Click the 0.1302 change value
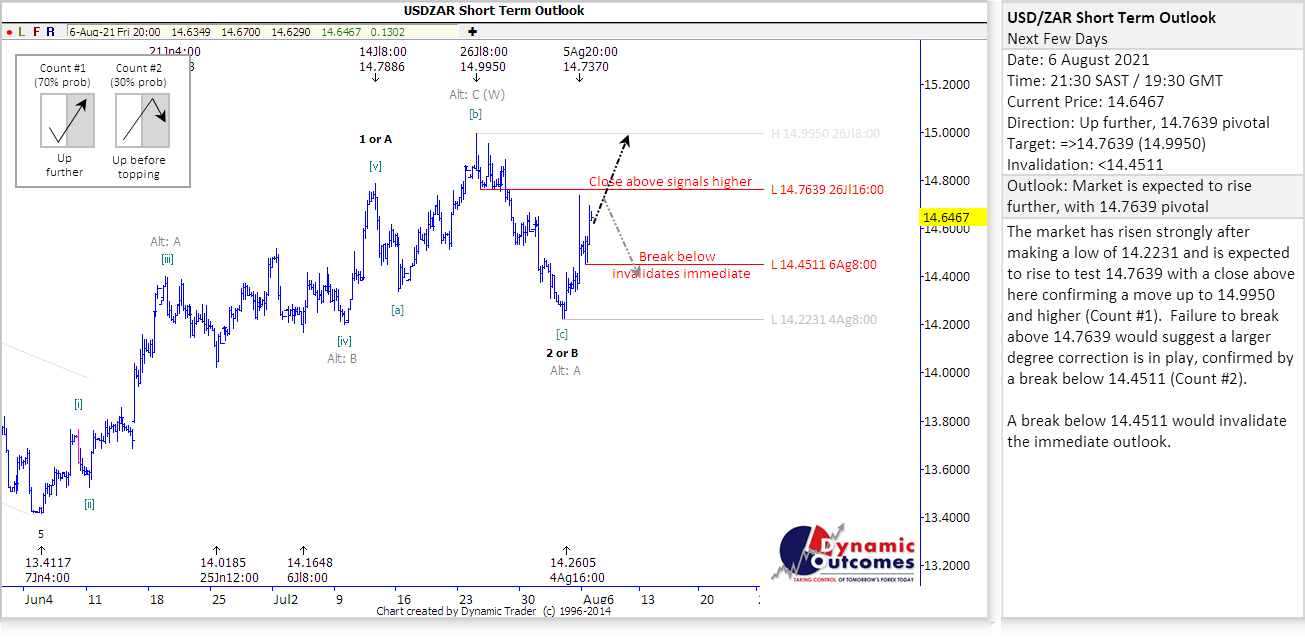The height and width of the screenshot is (637, 1305). point(386,32)
